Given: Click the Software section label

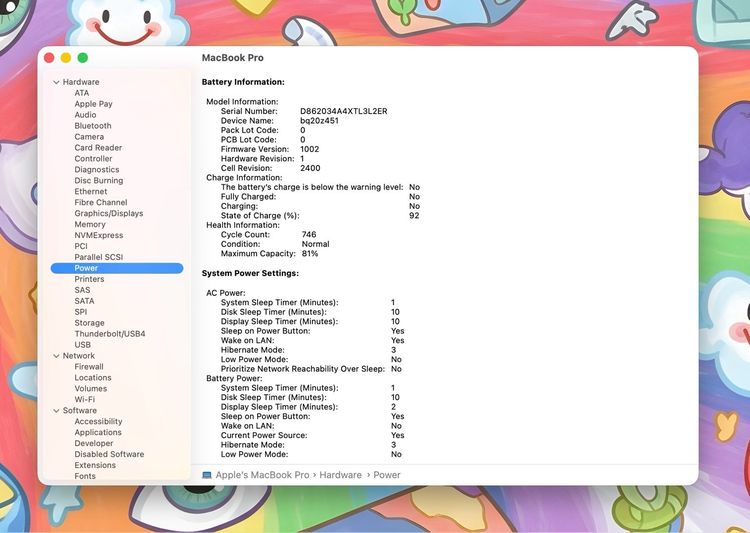Looking at the screenshot, I should [x=79, y=411].
